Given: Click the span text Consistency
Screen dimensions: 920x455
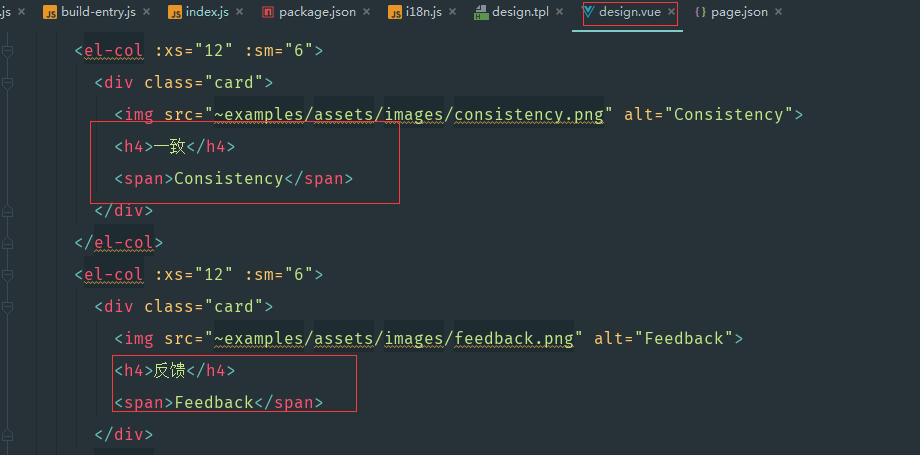Looking at the screenshot, I should [229, 178].
